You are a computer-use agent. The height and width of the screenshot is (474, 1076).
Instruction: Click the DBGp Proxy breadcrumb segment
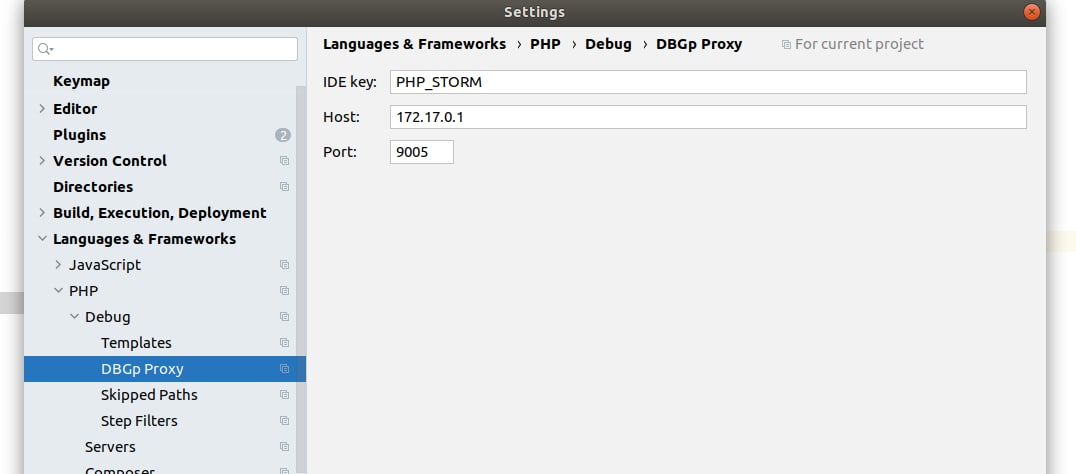(699, 44)
